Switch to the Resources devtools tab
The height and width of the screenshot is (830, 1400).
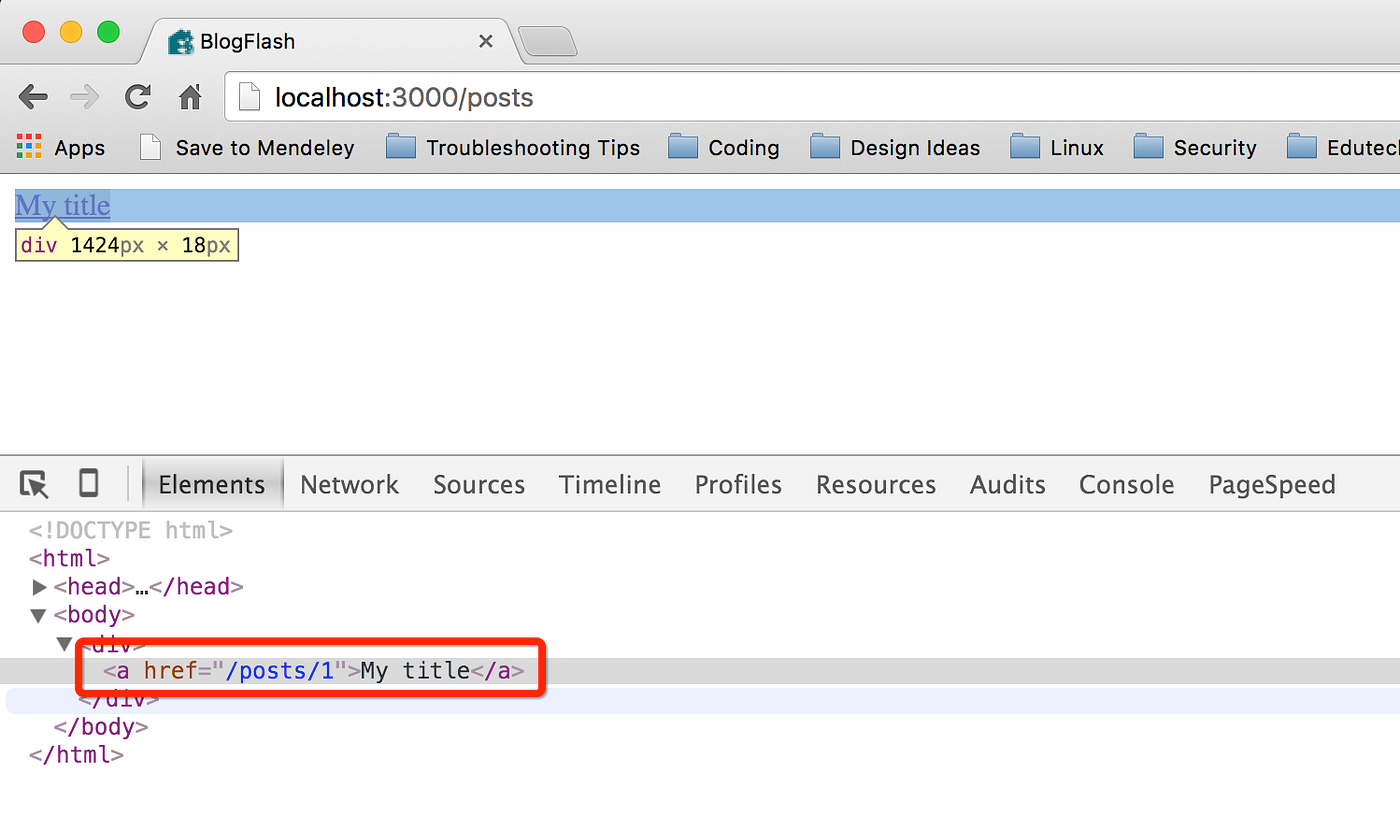coord(876,485)
